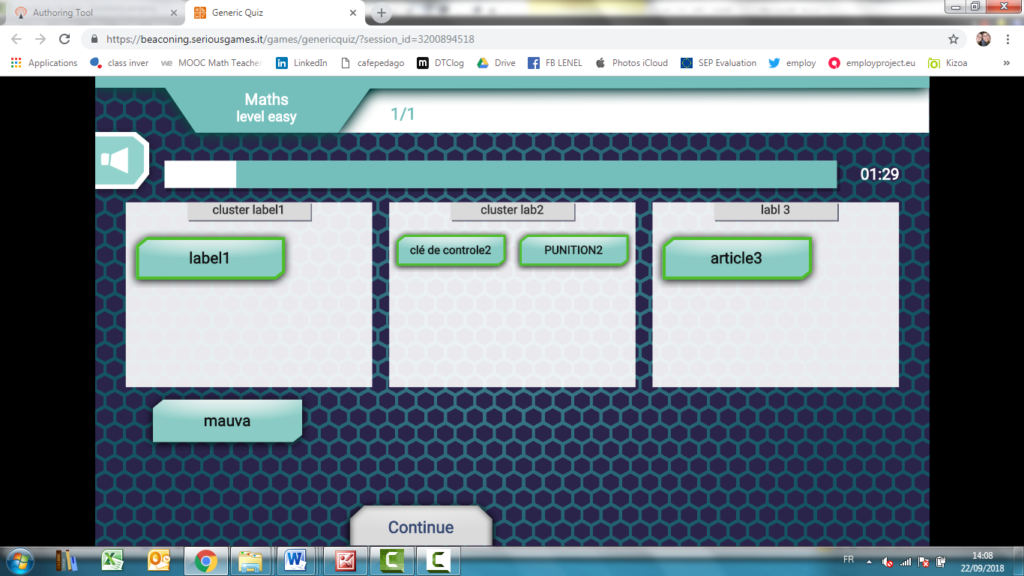1024x576 pixels.
Task: Open the Drive bookmark
Action: pos(496,63)
